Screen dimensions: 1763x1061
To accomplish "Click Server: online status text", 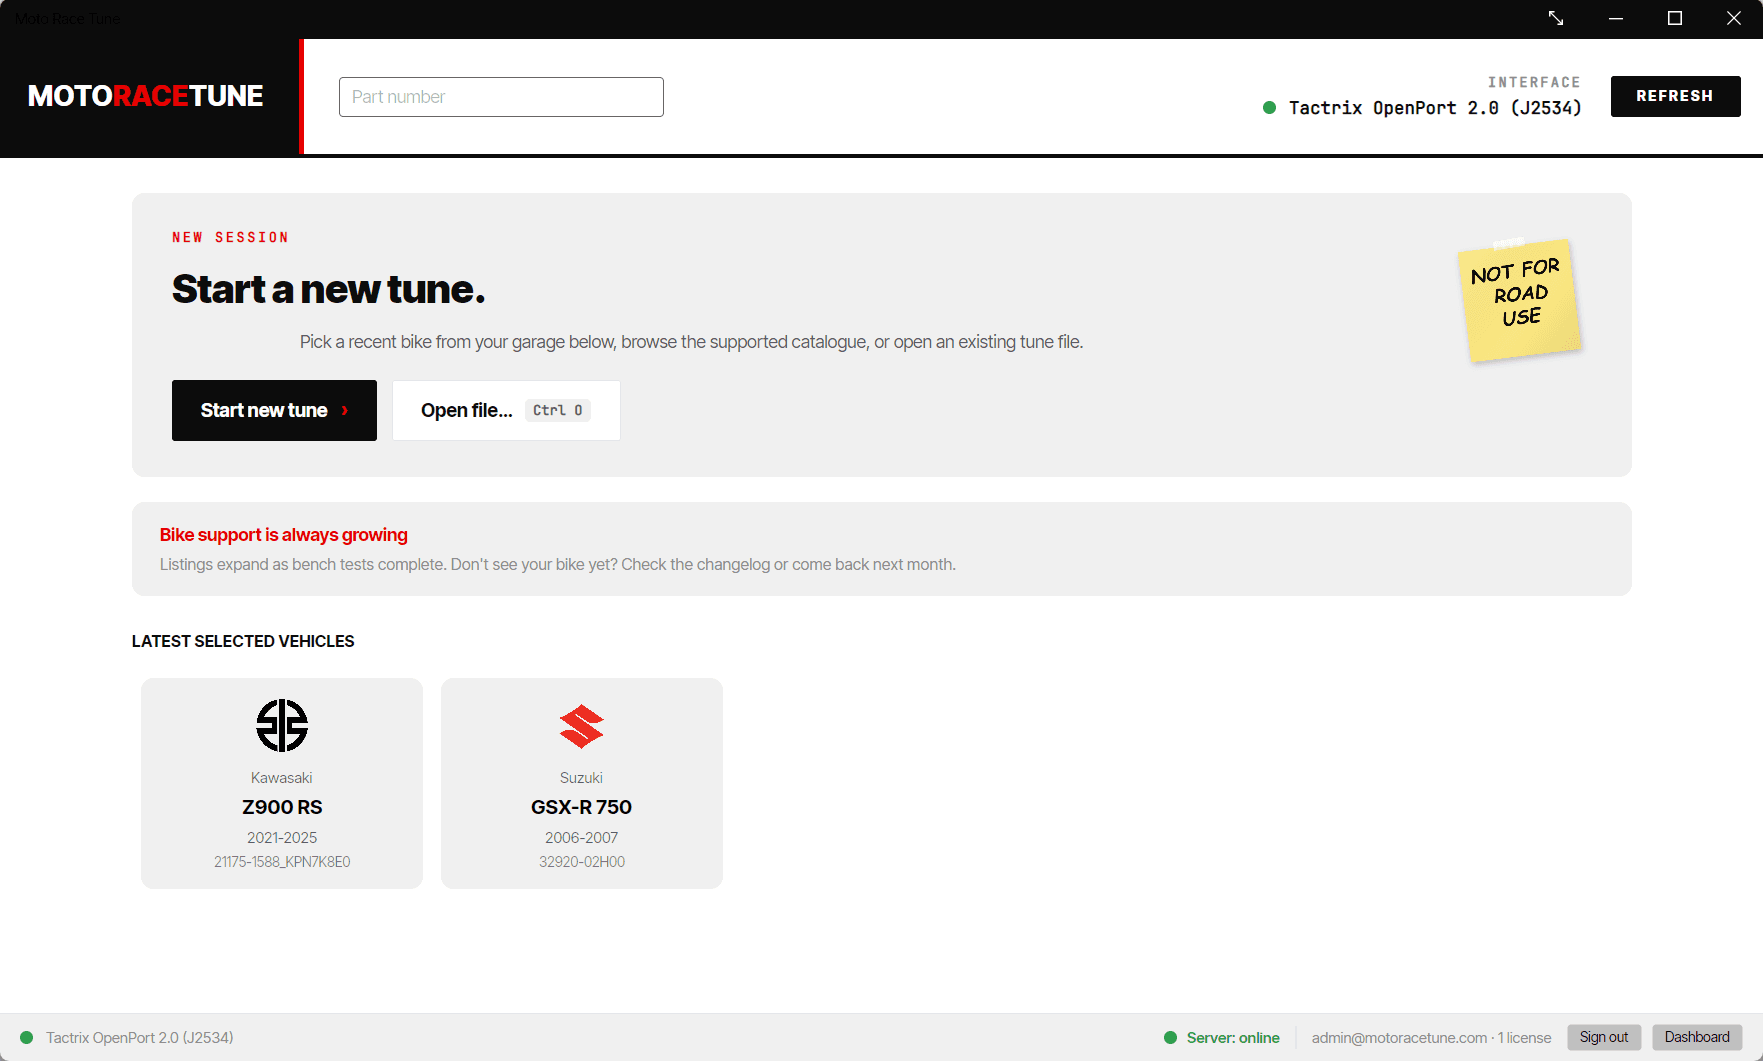I will (x=1233, y=1038).
